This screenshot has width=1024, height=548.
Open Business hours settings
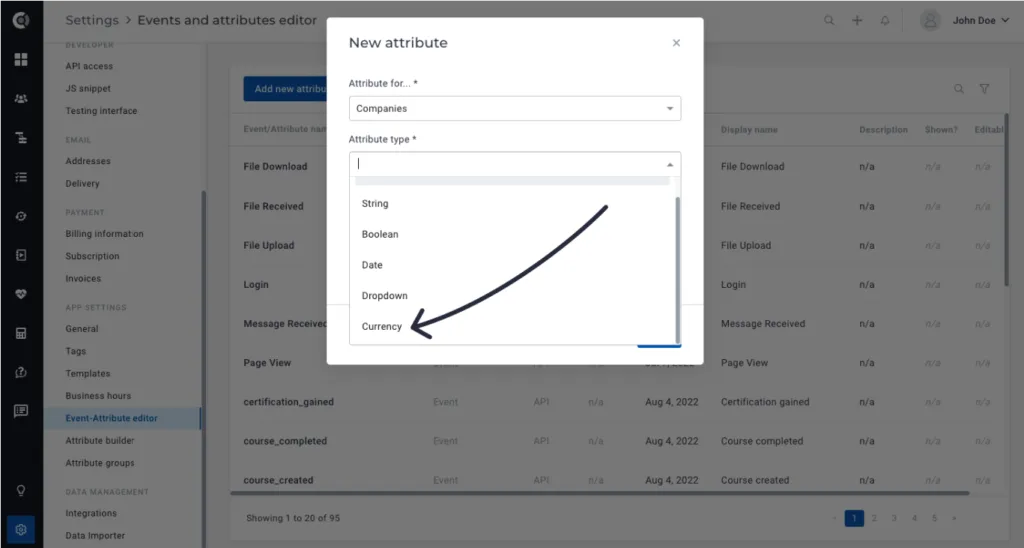[98, 396]
